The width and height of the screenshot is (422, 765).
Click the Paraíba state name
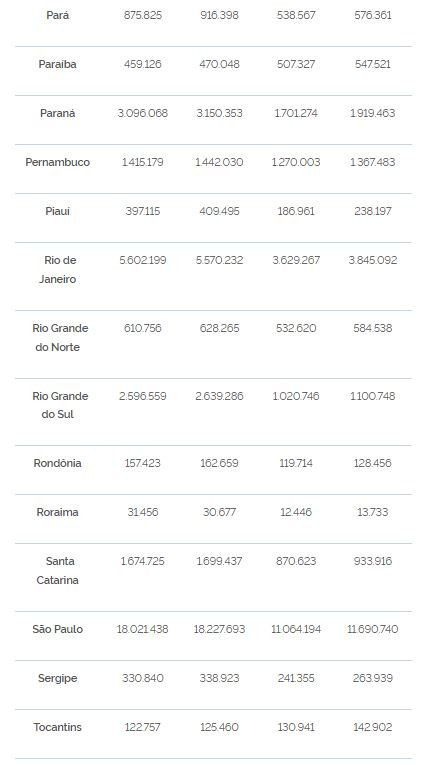tap(58, 64)
